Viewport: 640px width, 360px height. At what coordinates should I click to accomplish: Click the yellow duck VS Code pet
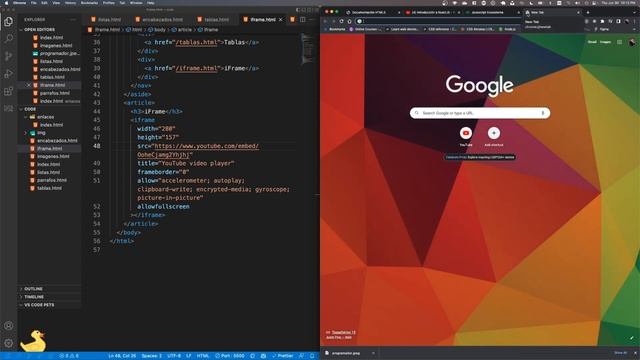pyautogui.click(x=33, y=341)
